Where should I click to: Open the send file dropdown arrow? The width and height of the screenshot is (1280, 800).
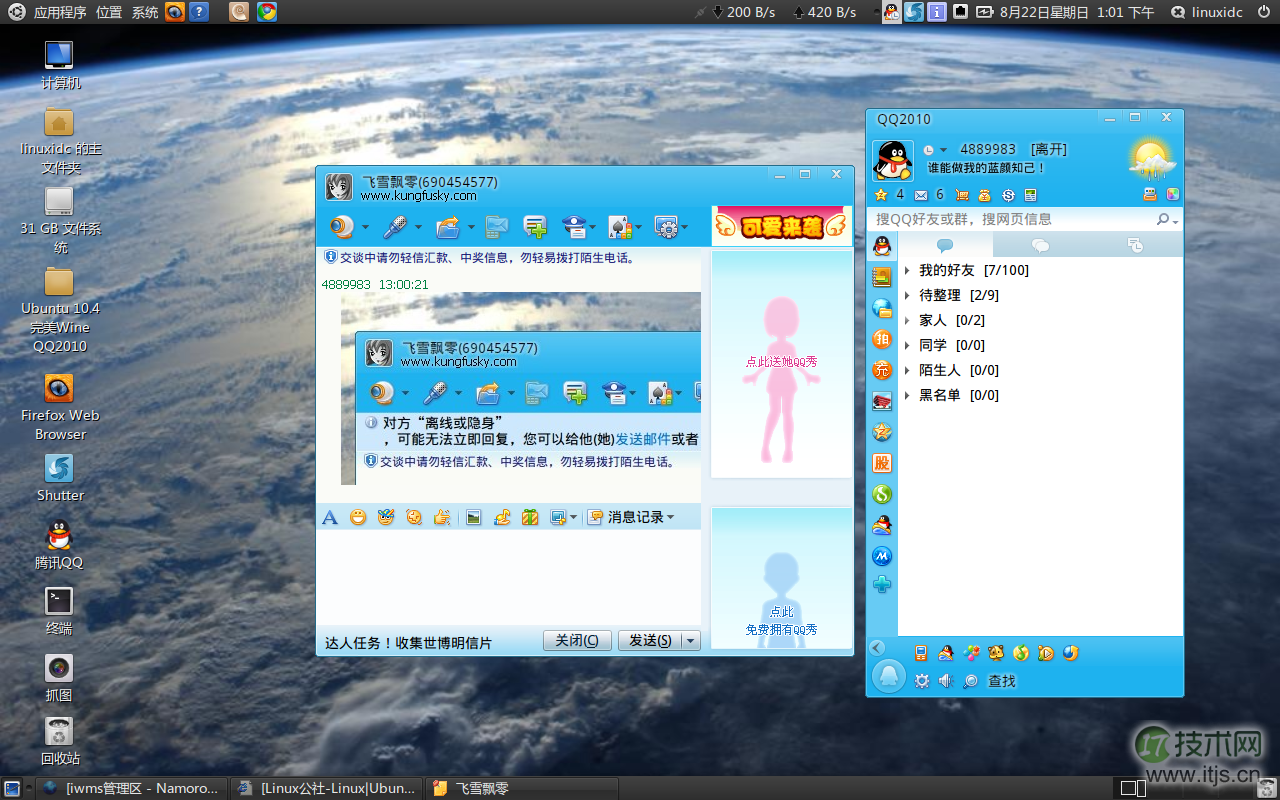(x=469, y=228)
